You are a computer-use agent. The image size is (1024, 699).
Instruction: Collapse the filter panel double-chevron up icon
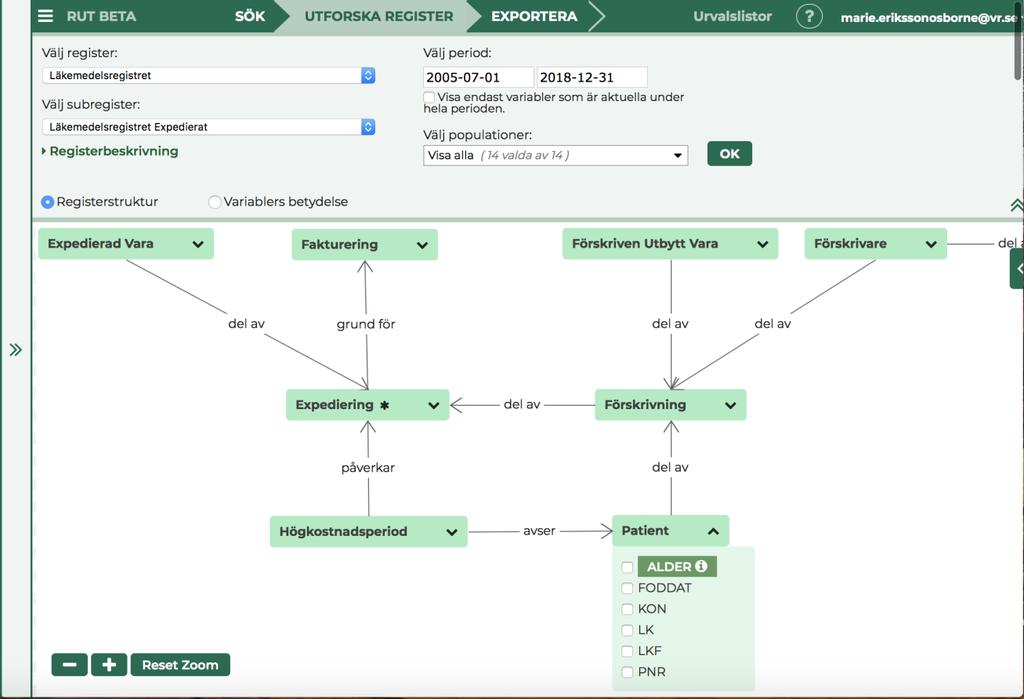pyautogui.click(x=1016, y=206)
